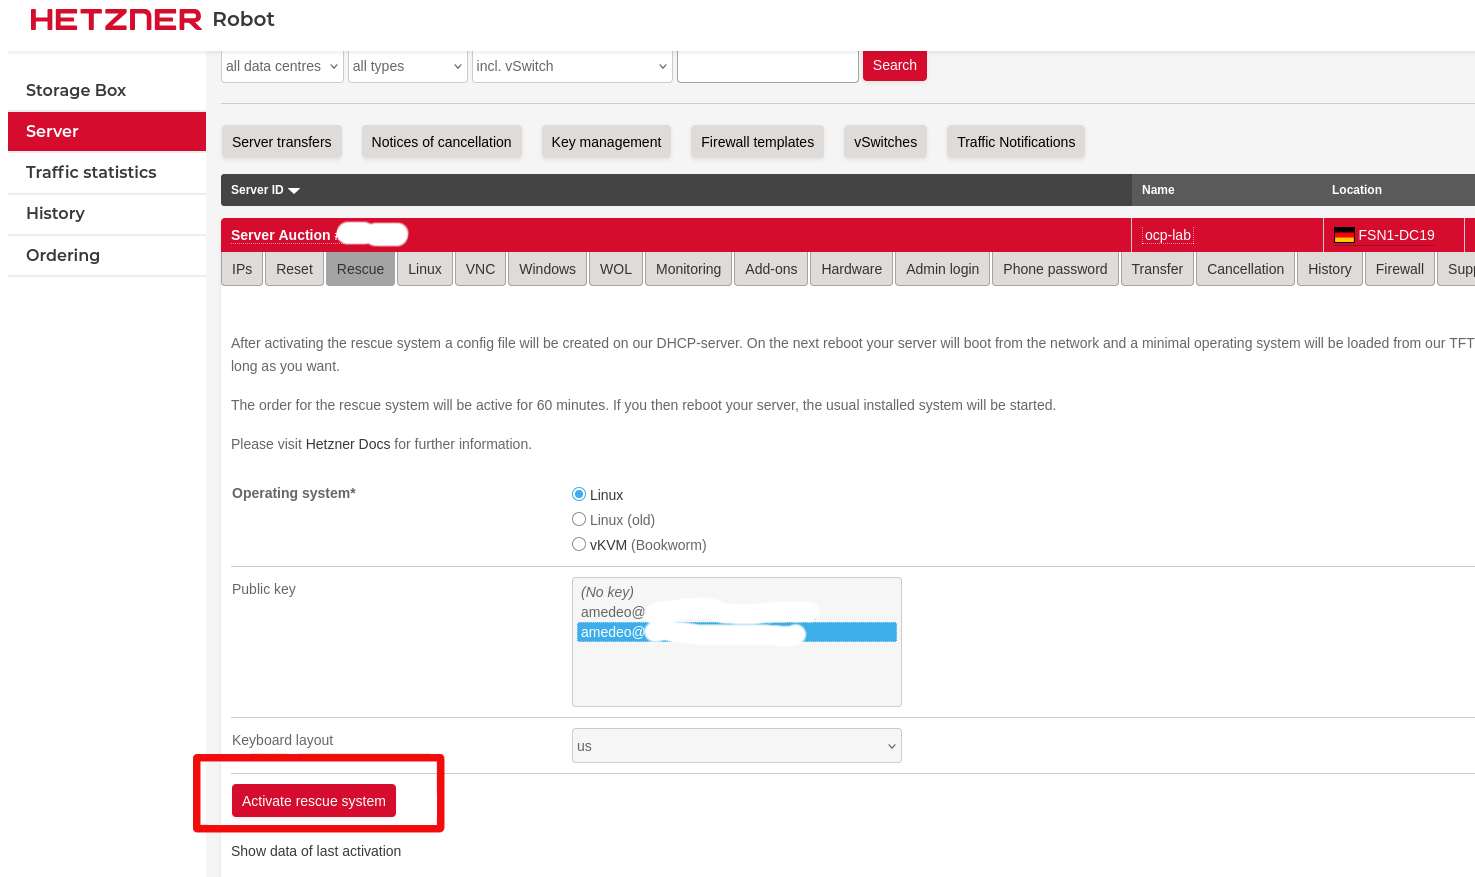Screen dimensions: 1475x877
Task: Click Show data of last activation
Action: [x=316, y=851]
